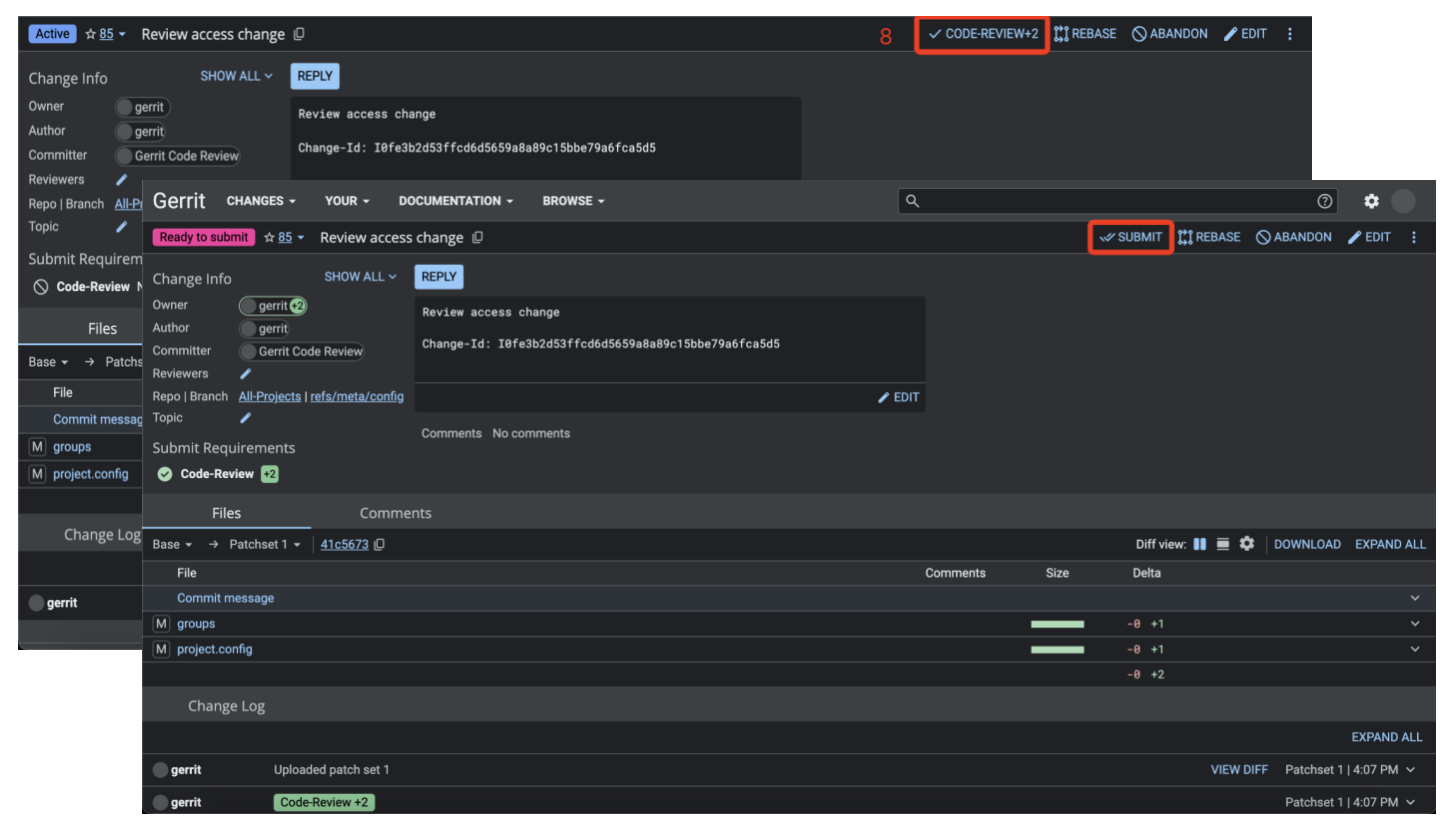Open the refs/meta/config branch link

(357, 397)
